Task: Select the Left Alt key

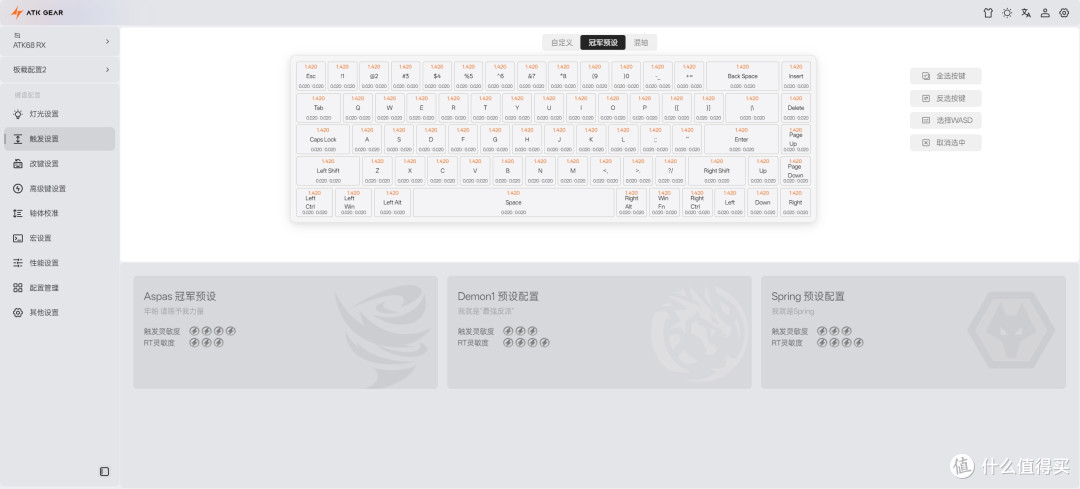Action: [393, 202]
